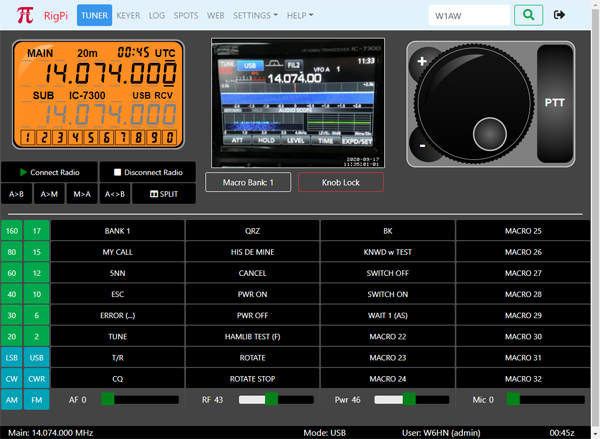Click the logout arrow icon

point(559,15)
